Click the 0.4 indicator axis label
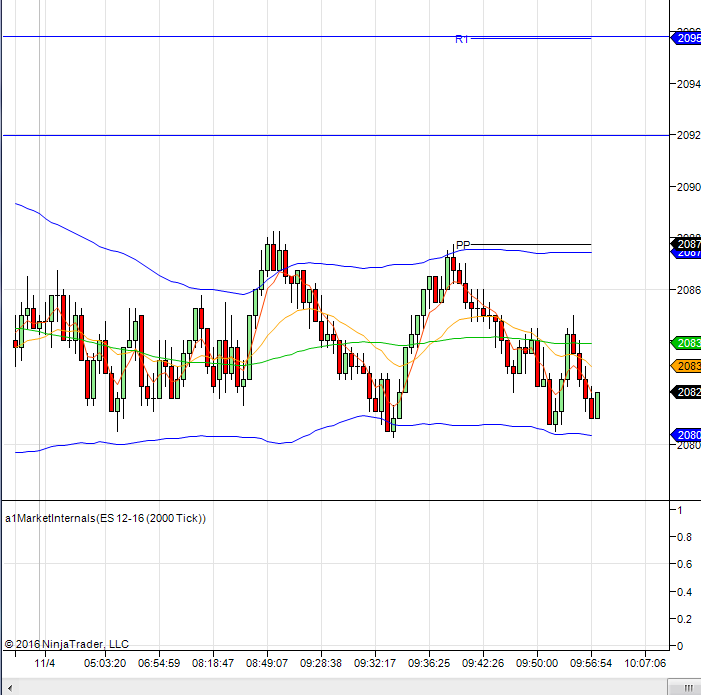This screenshot has width=701, height=695. 684,592
